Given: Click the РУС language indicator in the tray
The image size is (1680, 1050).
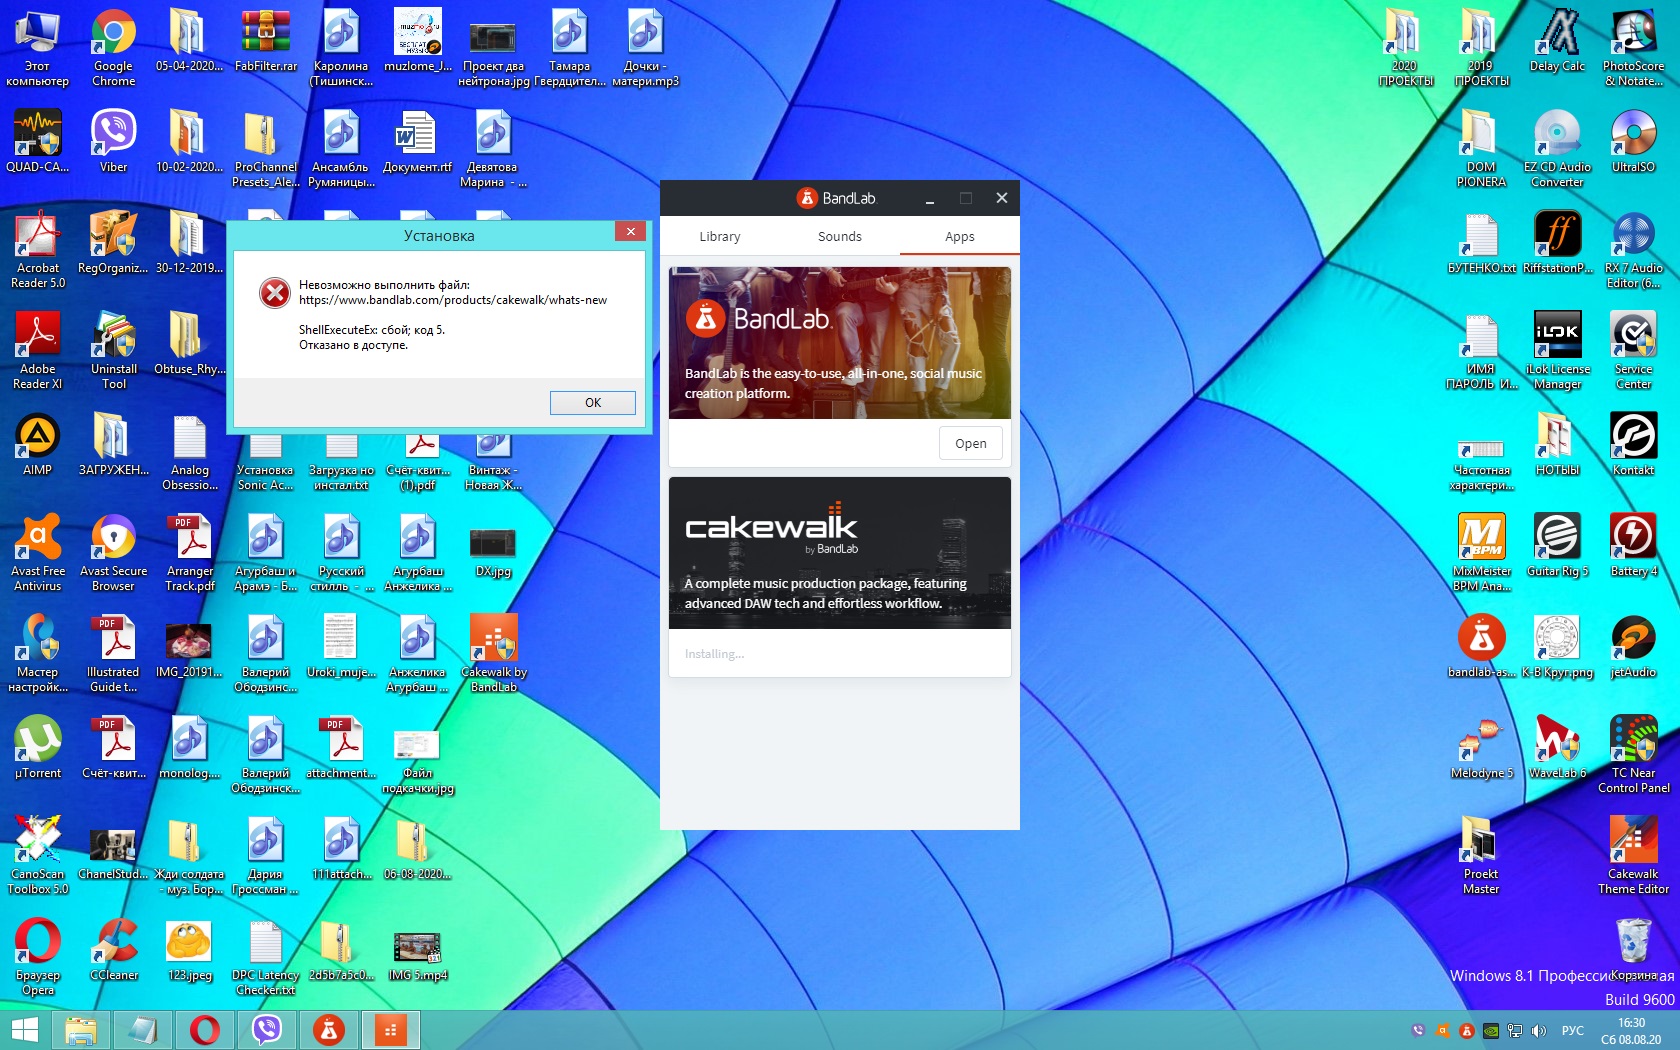Looking at the screenshot, I should click(1573, 1031).
